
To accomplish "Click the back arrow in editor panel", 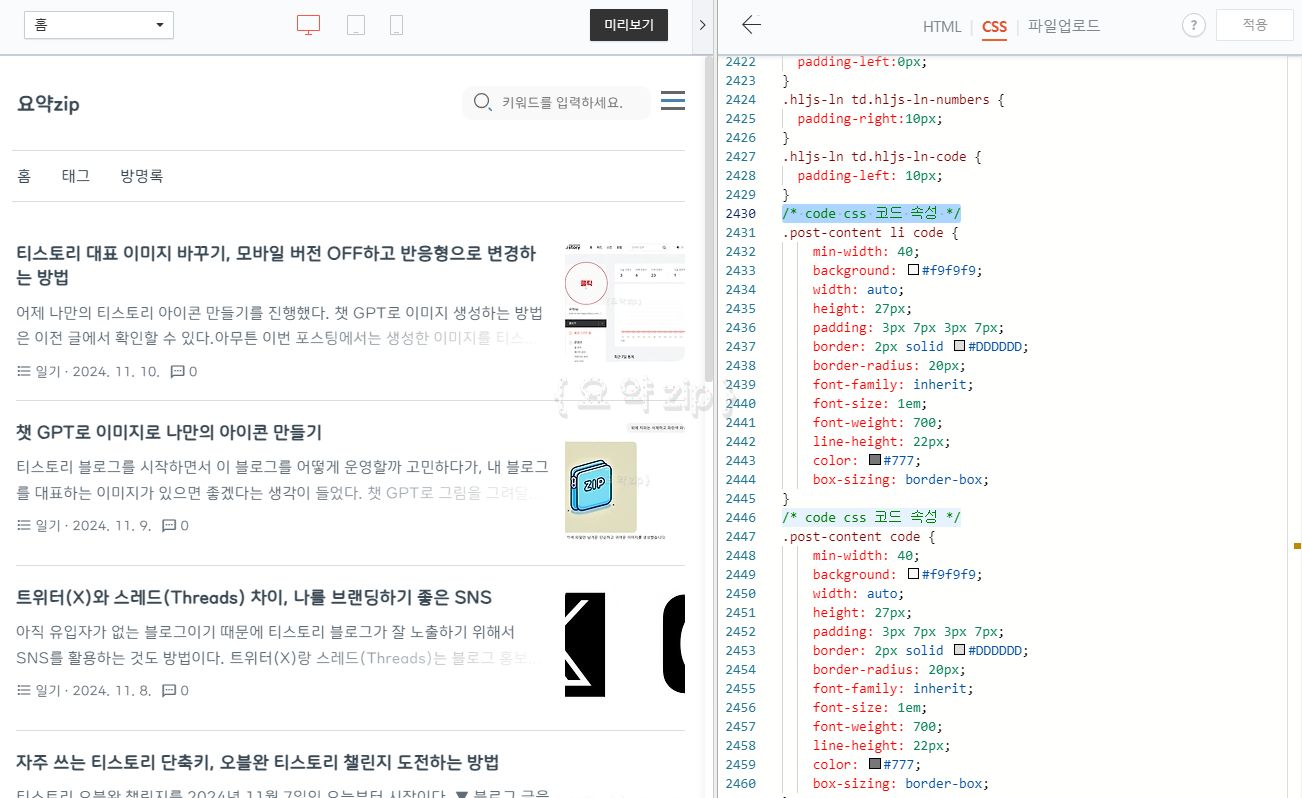I will [751, 25].
